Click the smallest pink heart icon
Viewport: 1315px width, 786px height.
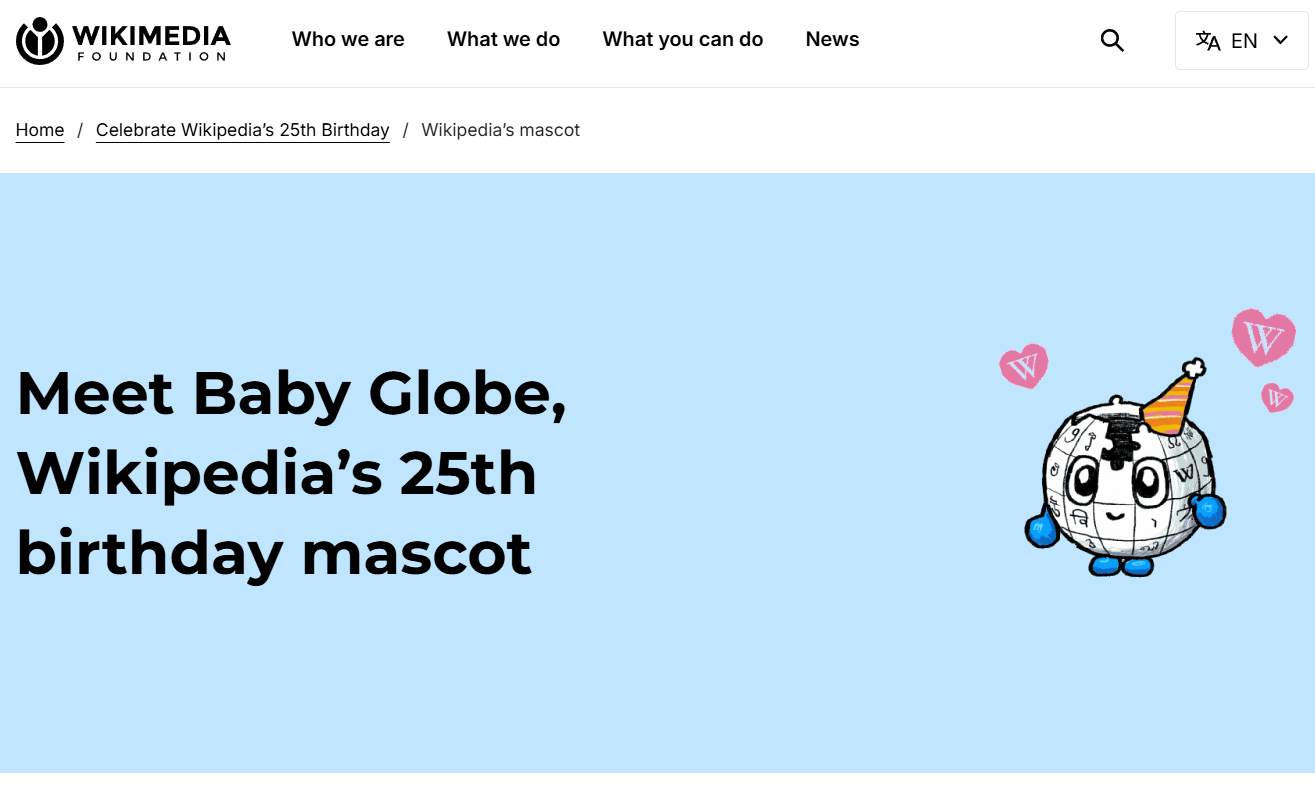(x=1277, y=397)
